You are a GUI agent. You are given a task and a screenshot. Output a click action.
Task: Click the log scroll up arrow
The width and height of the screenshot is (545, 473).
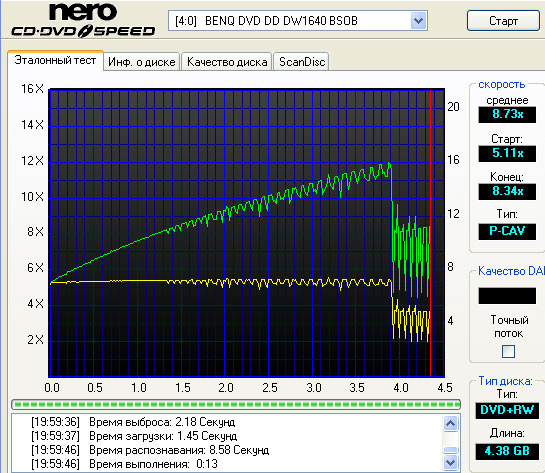coord(450,423)
